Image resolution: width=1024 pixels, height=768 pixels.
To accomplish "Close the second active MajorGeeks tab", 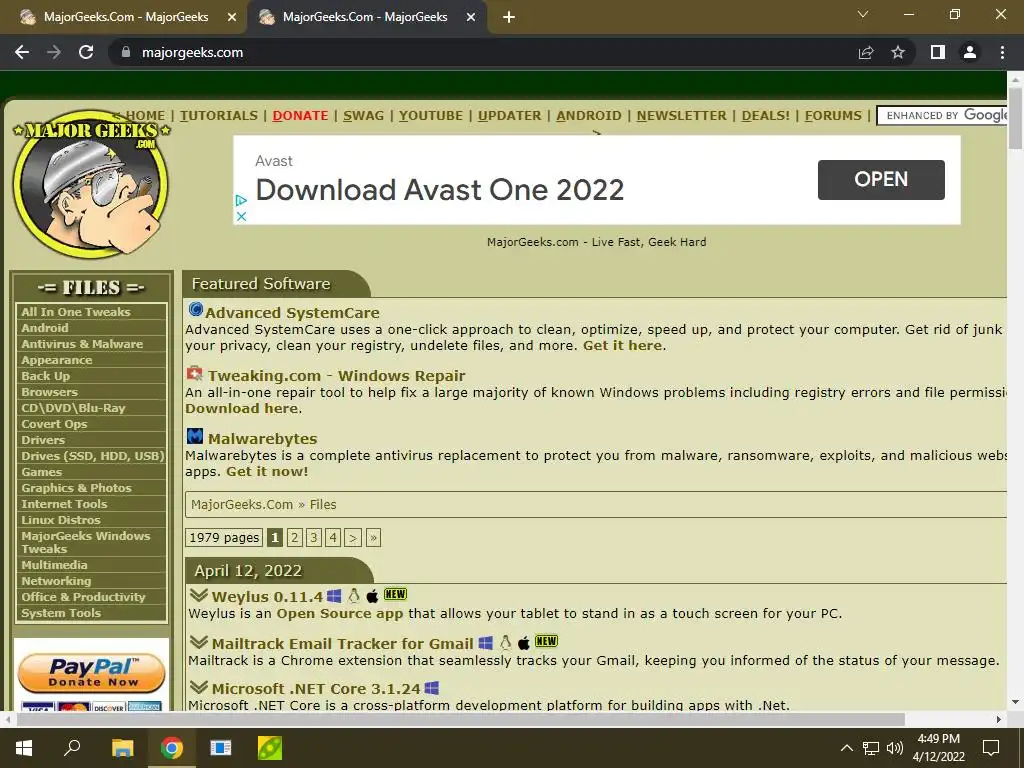I will point(471,18).
